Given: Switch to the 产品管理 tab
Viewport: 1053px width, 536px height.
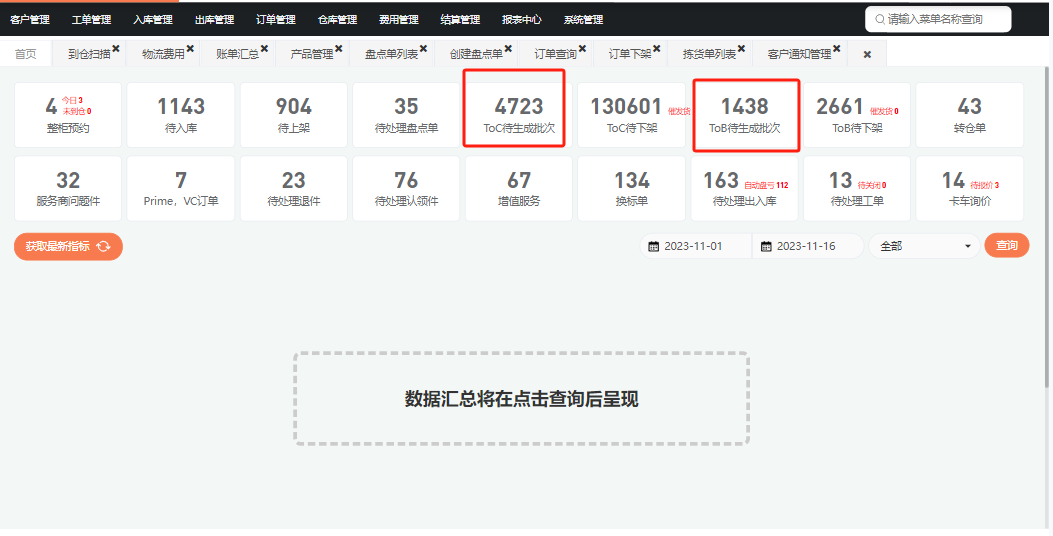Looking at the screenshot, I should click(312, 54).
